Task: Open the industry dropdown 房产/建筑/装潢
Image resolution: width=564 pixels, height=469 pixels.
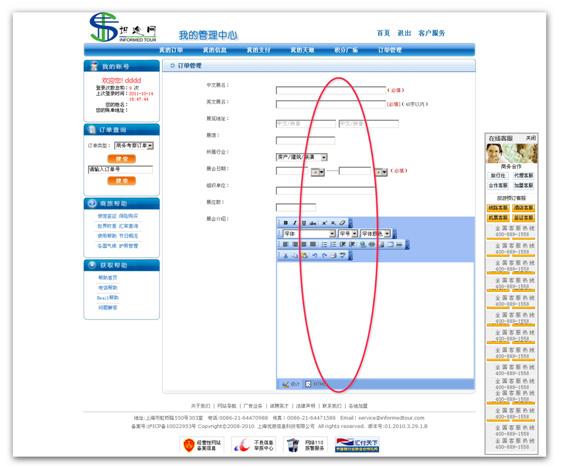Action: 301,157
